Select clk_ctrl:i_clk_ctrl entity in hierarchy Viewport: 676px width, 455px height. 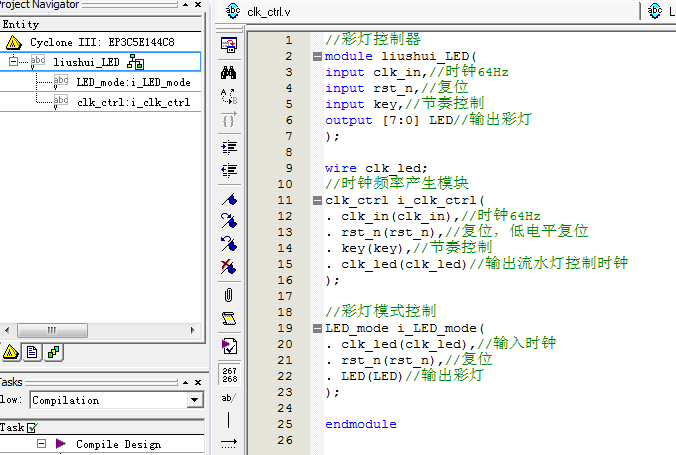[x=133, y=102]
